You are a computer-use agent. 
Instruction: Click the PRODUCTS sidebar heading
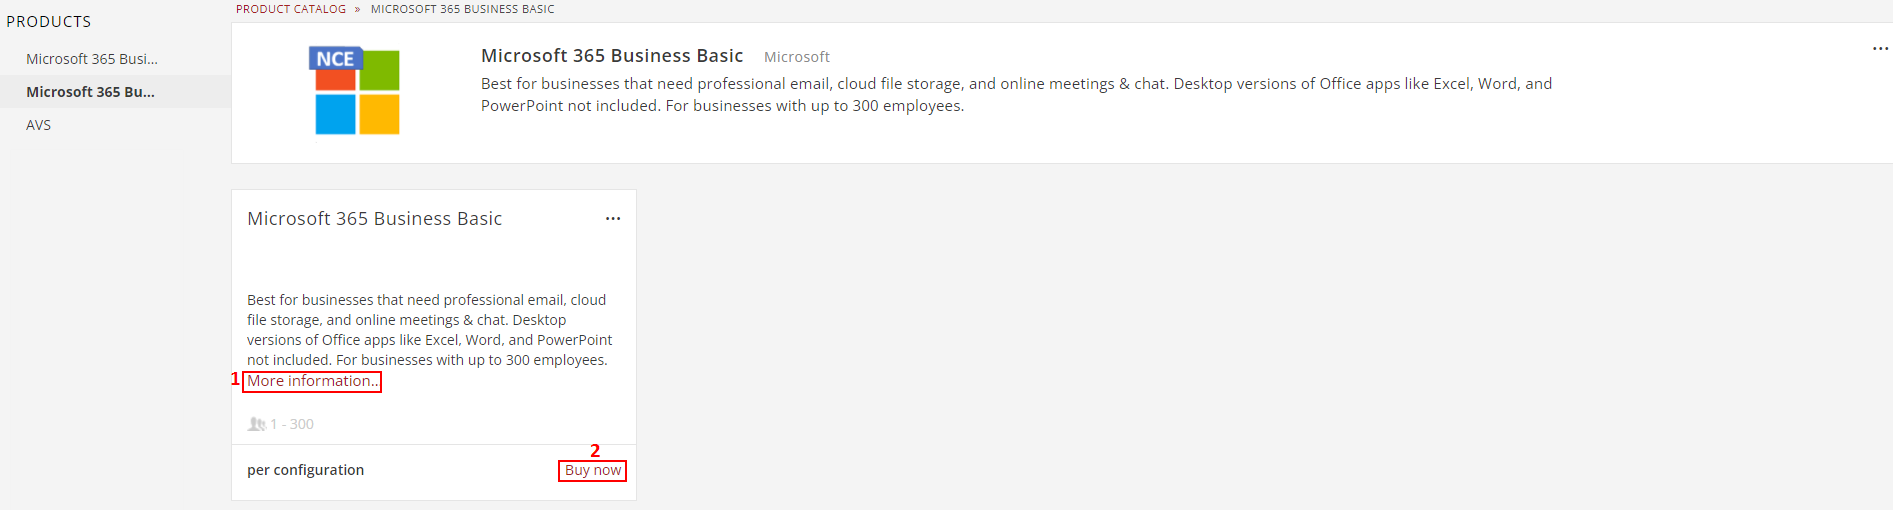pyautogui.click(x=49, y=21)
